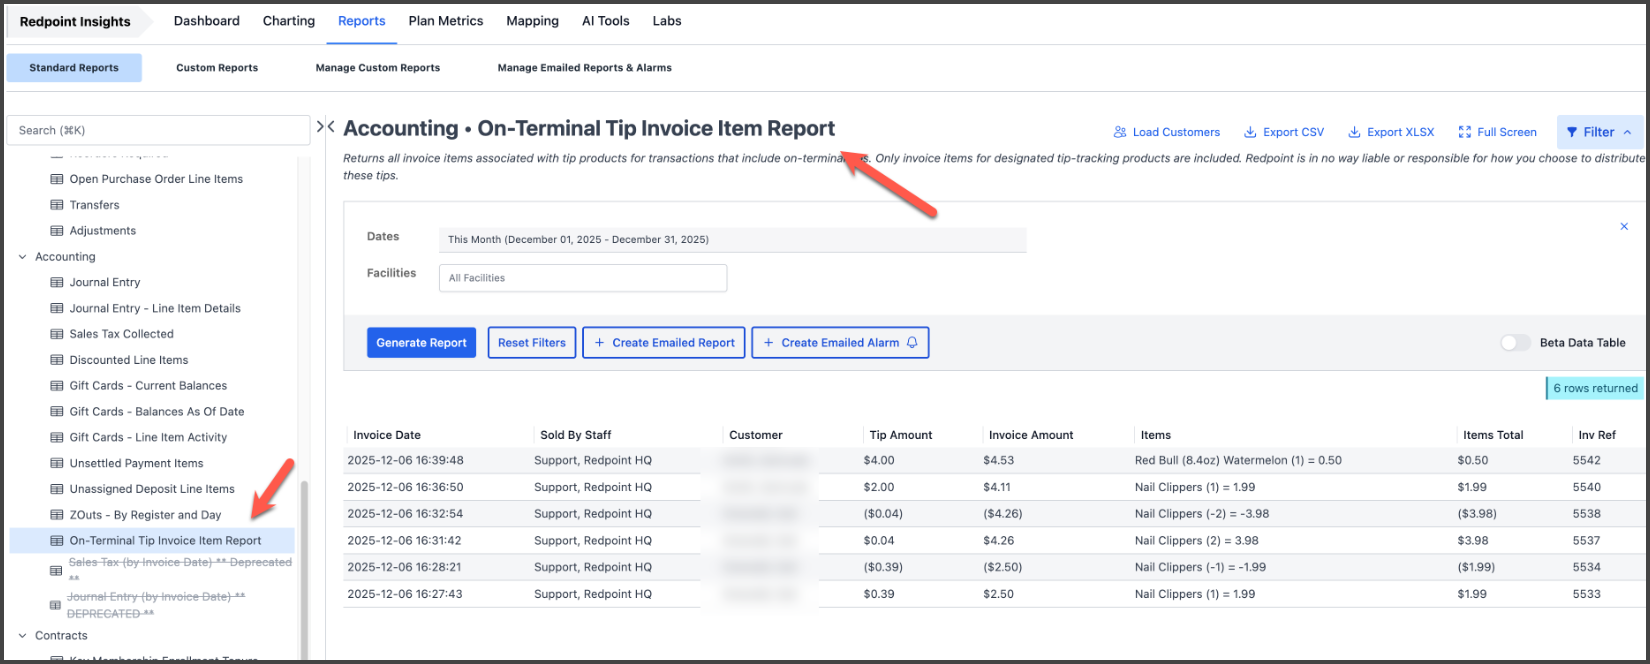Click the table icon beside Transfers
Viewport: 1650px width, 664px height.
pos(57,205)
